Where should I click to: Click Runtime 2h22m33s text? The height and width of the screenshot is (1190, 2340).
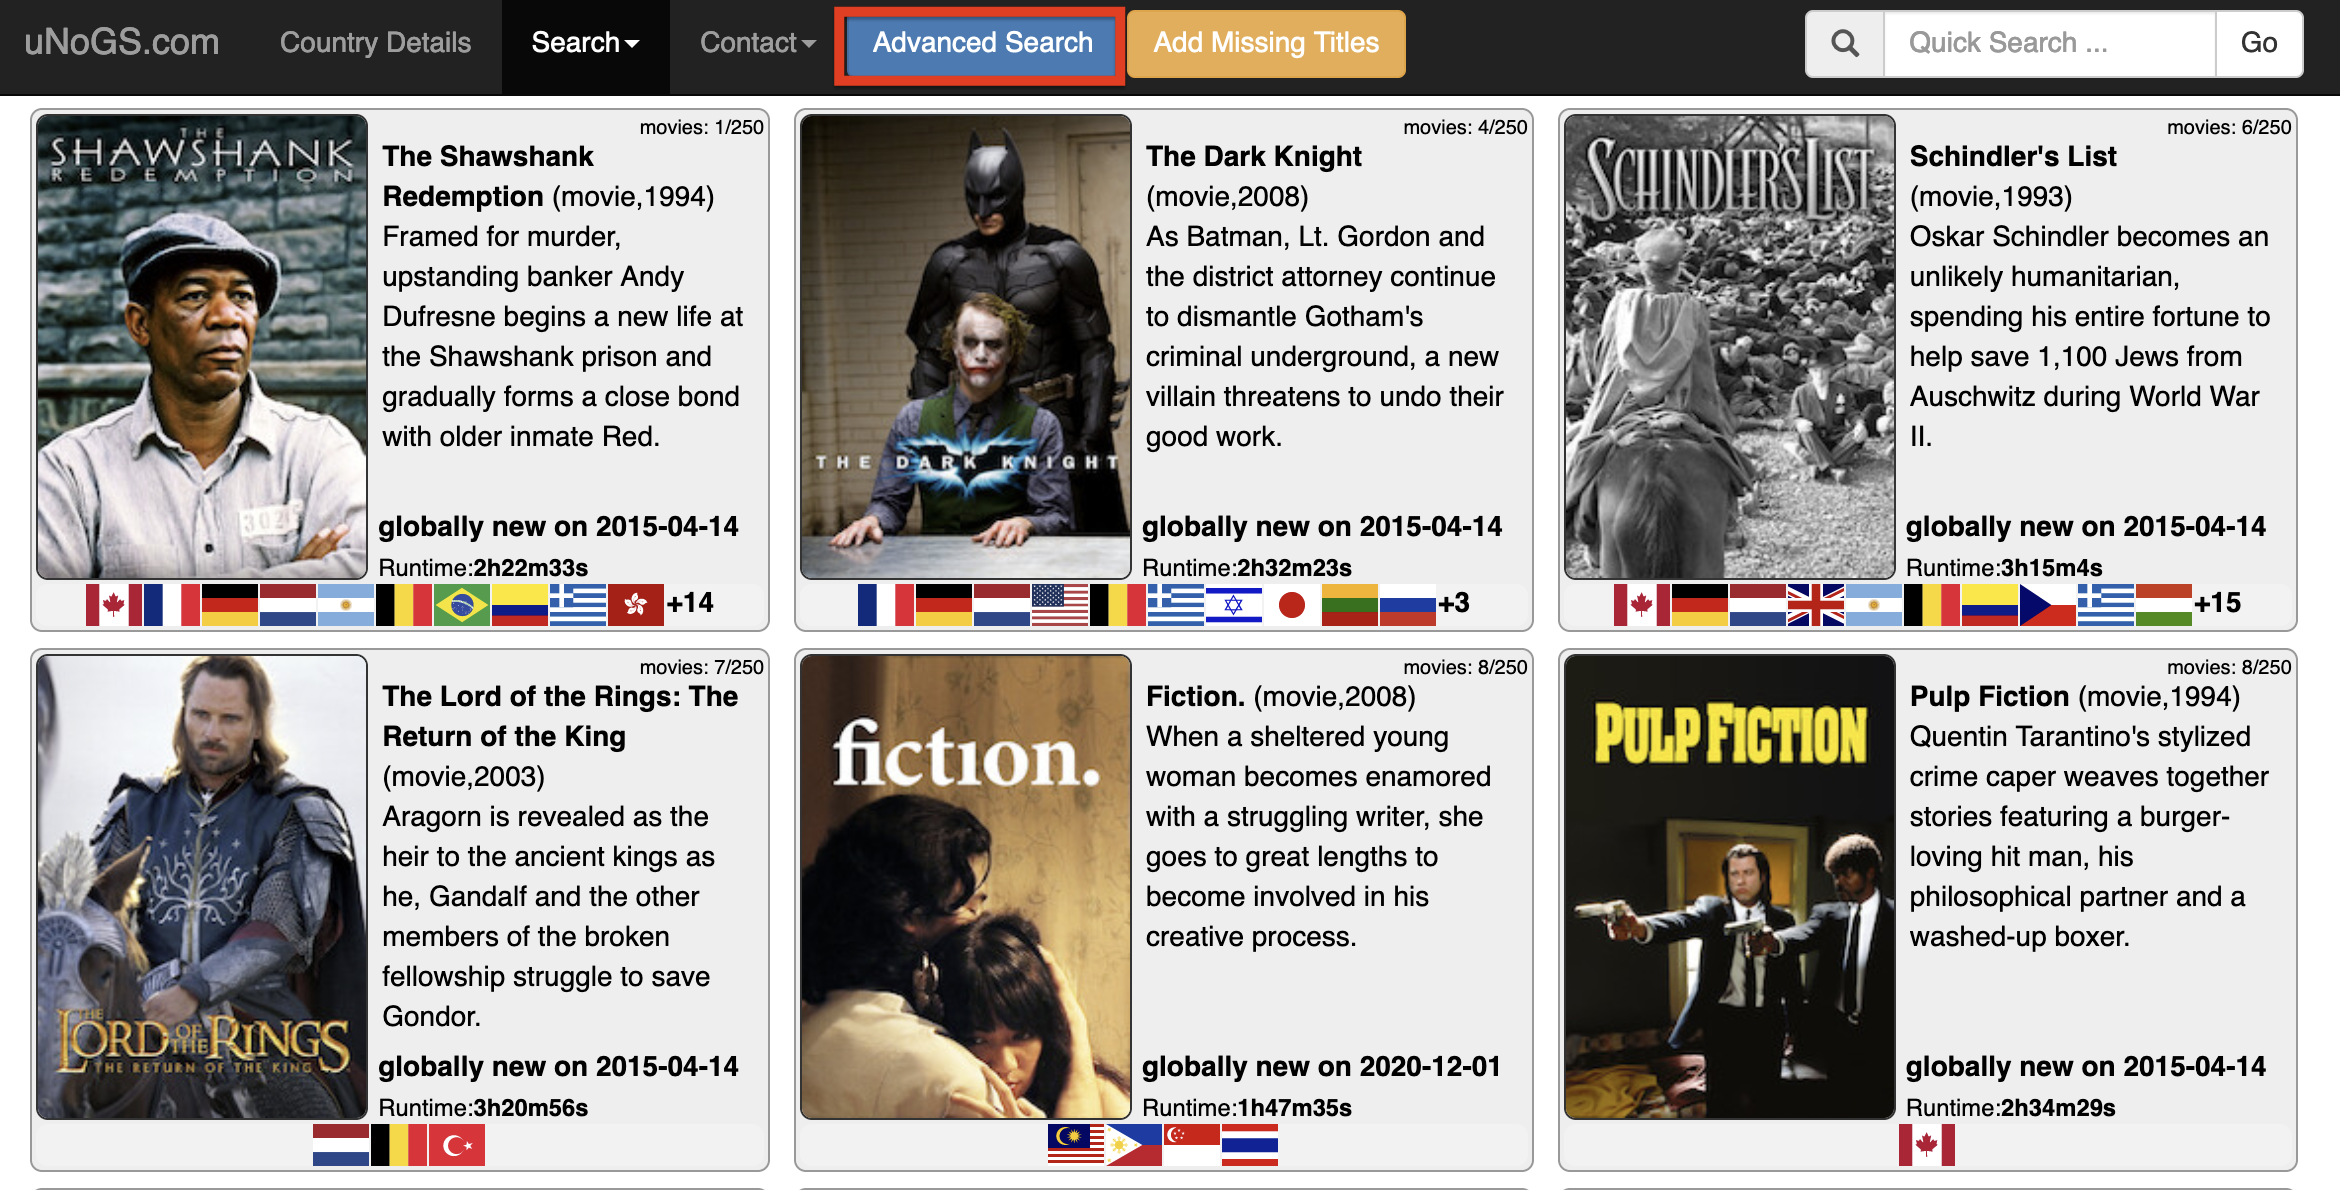pos(483,568)
